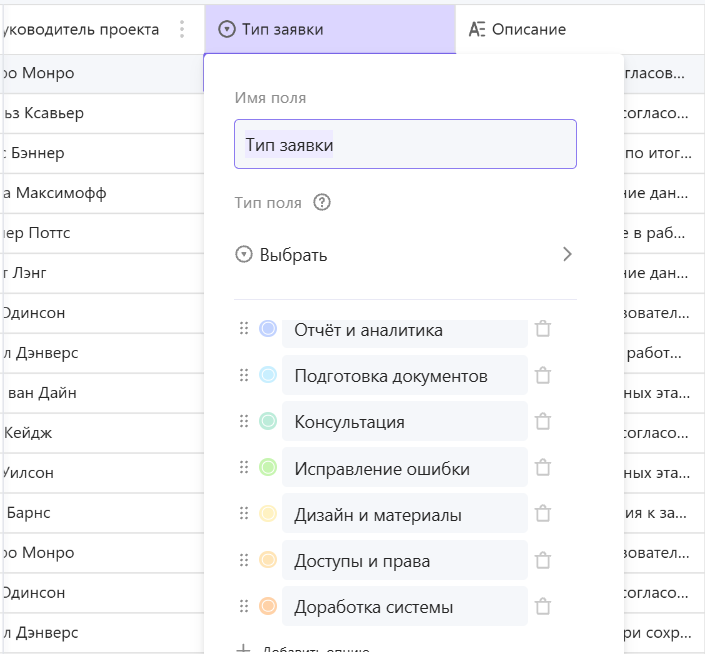Delete the Консультация option
This screenshot has height=654, width=705.
tap(543, 421)
